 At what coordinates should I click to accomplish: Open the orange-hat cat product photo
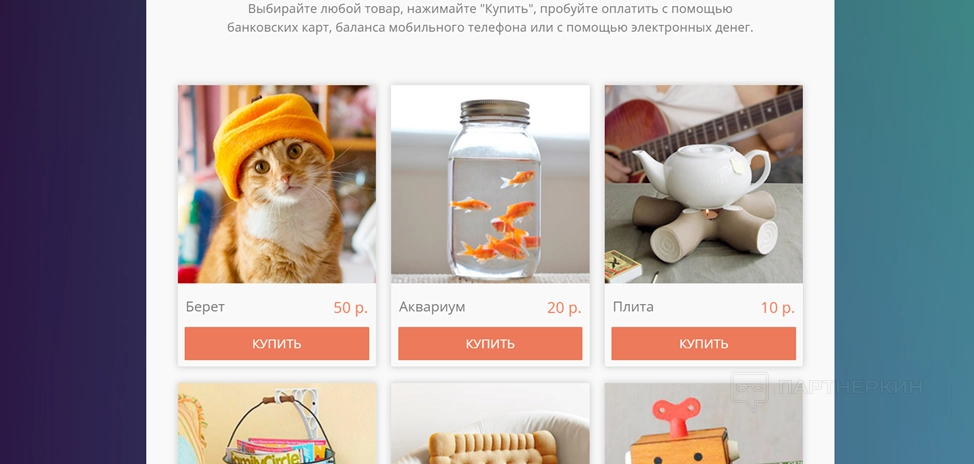(x=276, y=184)
